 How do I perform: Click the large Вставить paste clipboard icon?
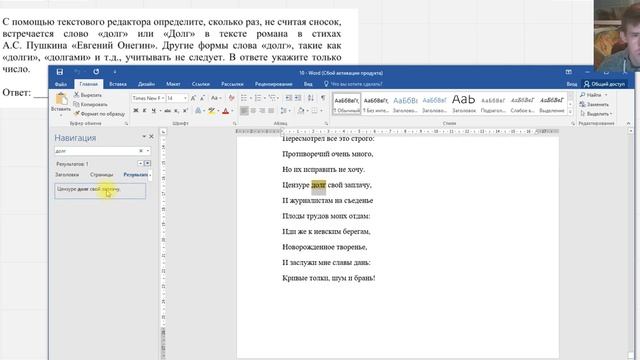[x=61, y=99]
